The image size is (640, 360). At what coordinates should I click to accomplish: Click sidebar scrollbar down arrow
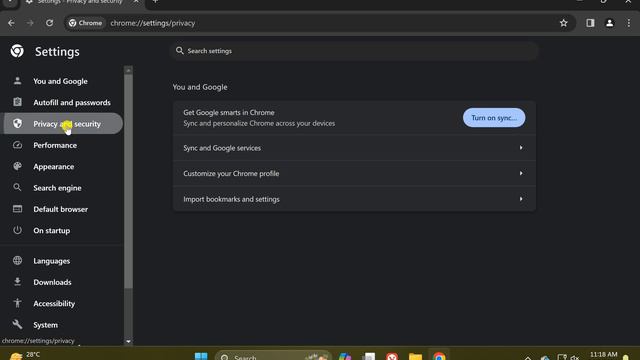tap(128, 341)
